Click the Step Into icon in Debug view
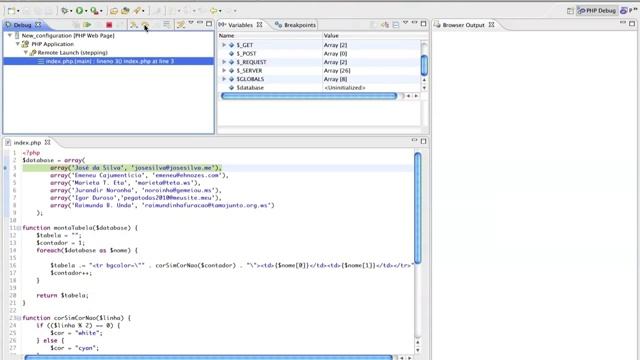The height and width of the screenshot is (360, 640). [133, 25]
